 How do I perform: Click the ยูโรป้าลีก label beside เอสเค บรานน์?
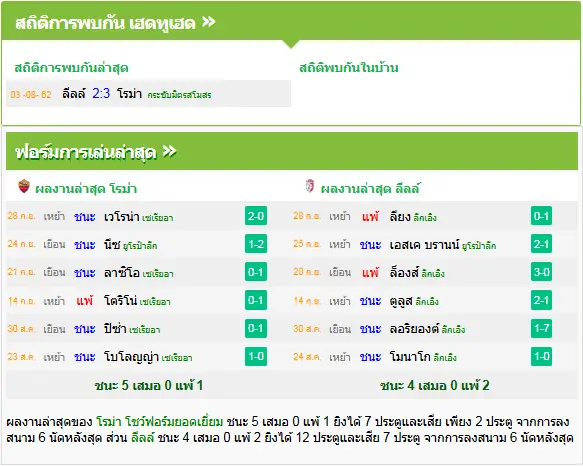pos(479,246)
